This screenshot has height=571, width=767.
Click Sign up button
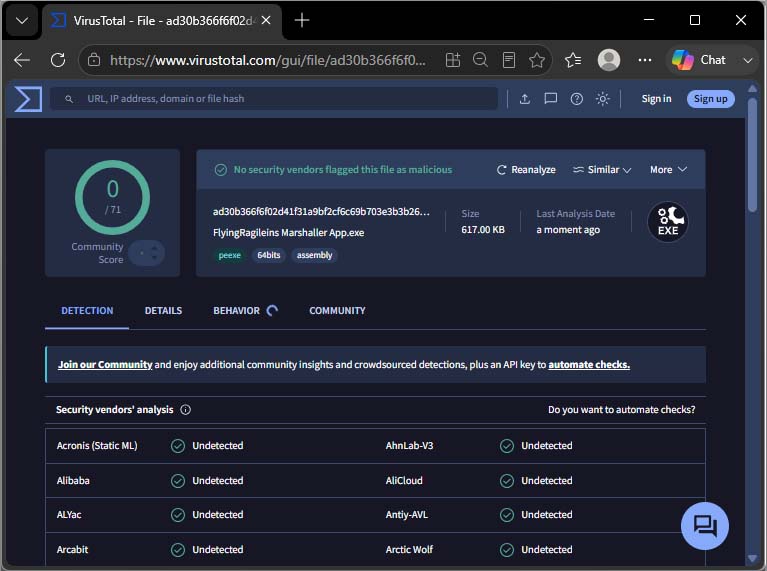pos(710,99)
